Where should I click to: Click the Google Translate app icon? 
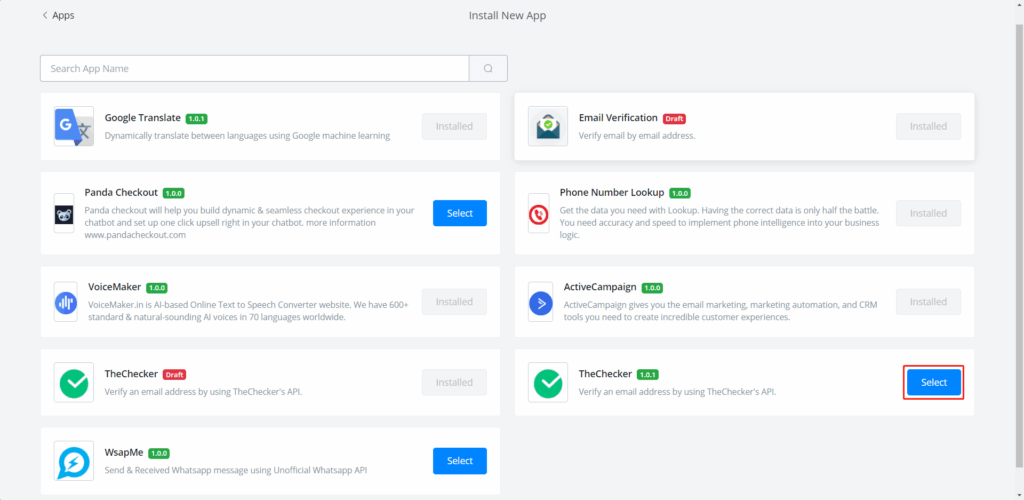[73, 127]
